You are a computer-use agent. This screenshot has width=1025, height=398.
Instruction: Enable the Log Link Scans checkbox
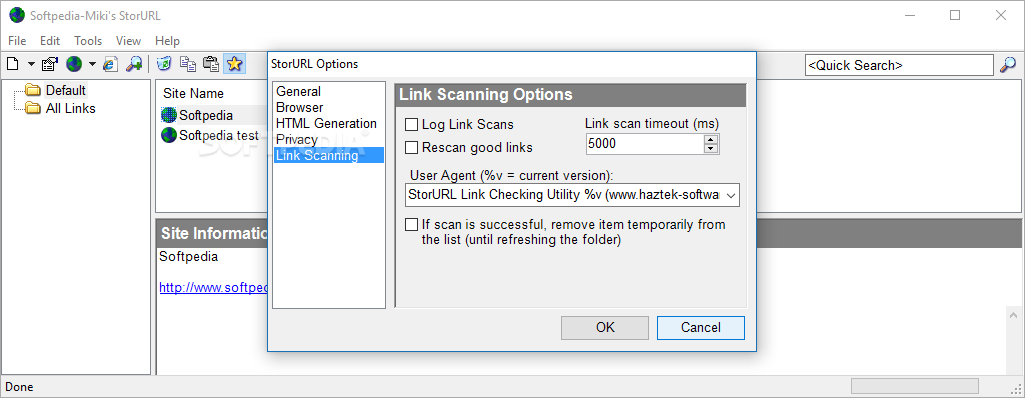pos(411,124)
